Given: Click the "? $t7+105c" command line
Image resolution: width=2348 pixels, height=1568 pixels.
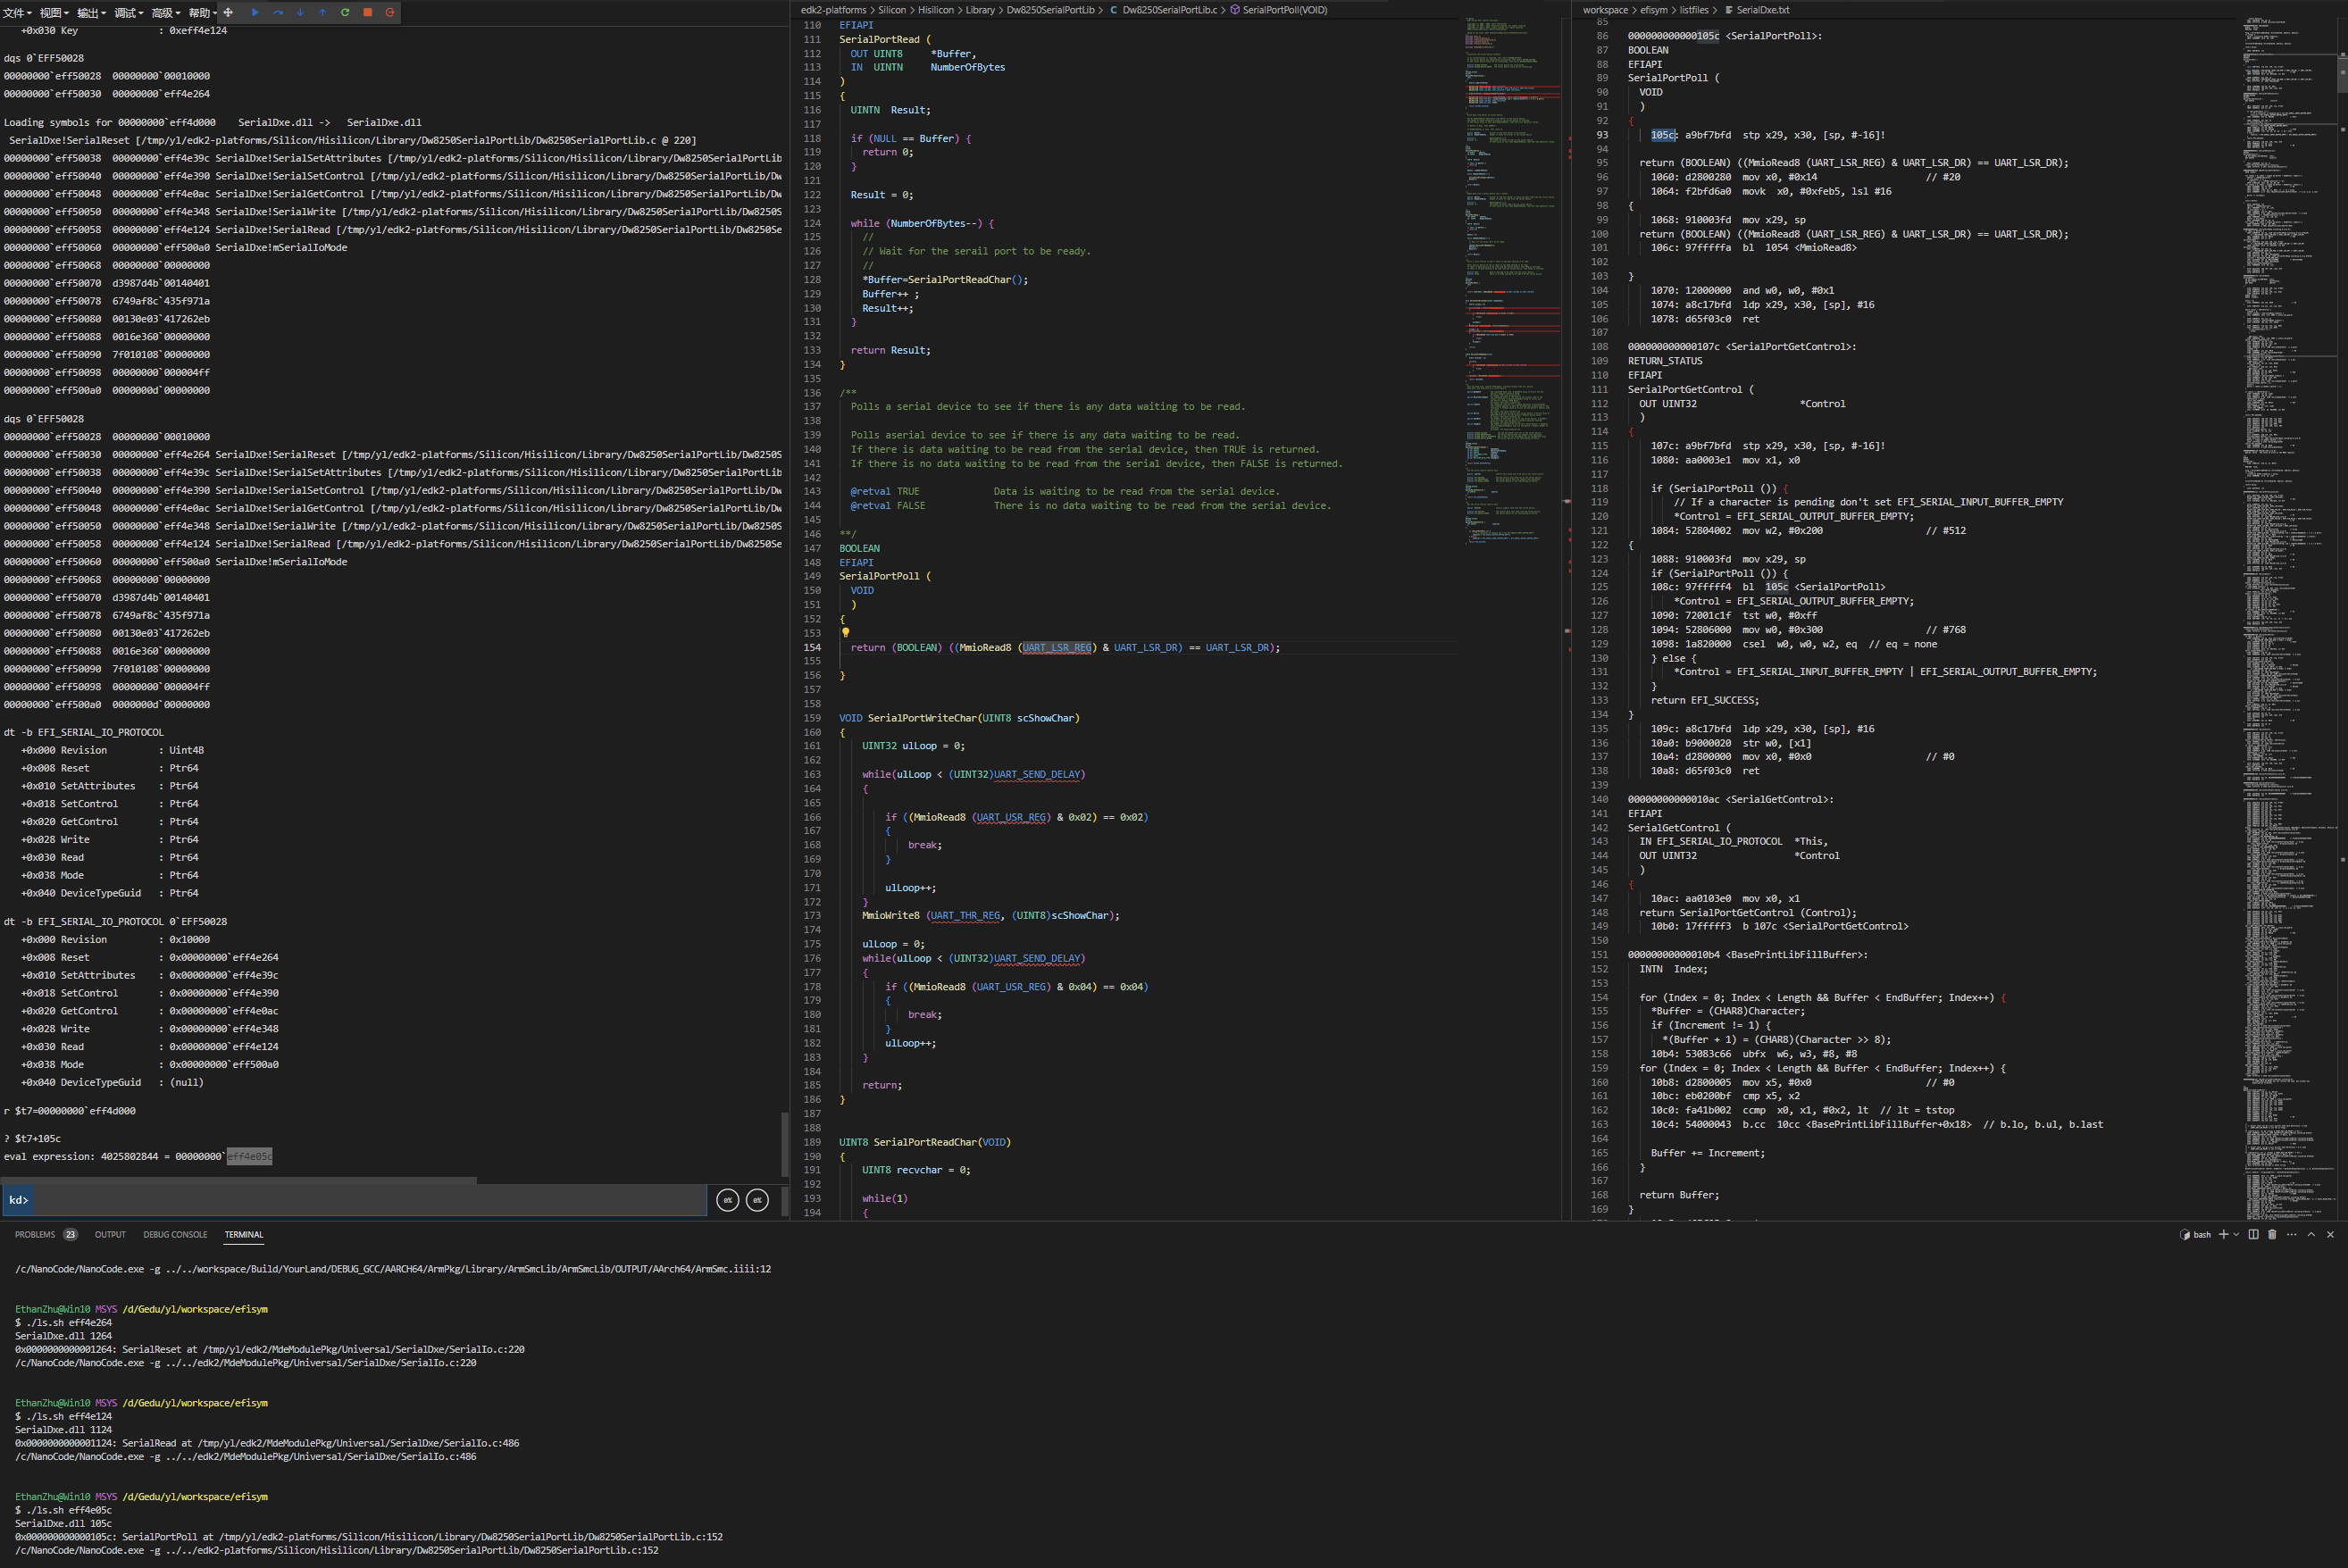Looking at the screenshot, I should point(32,1139).
